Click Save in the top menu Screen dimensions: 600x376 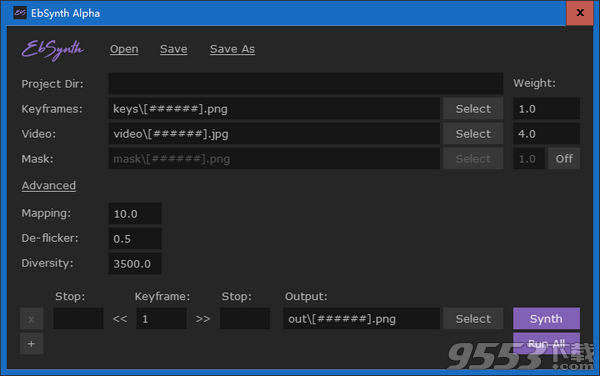pos(174,49)
